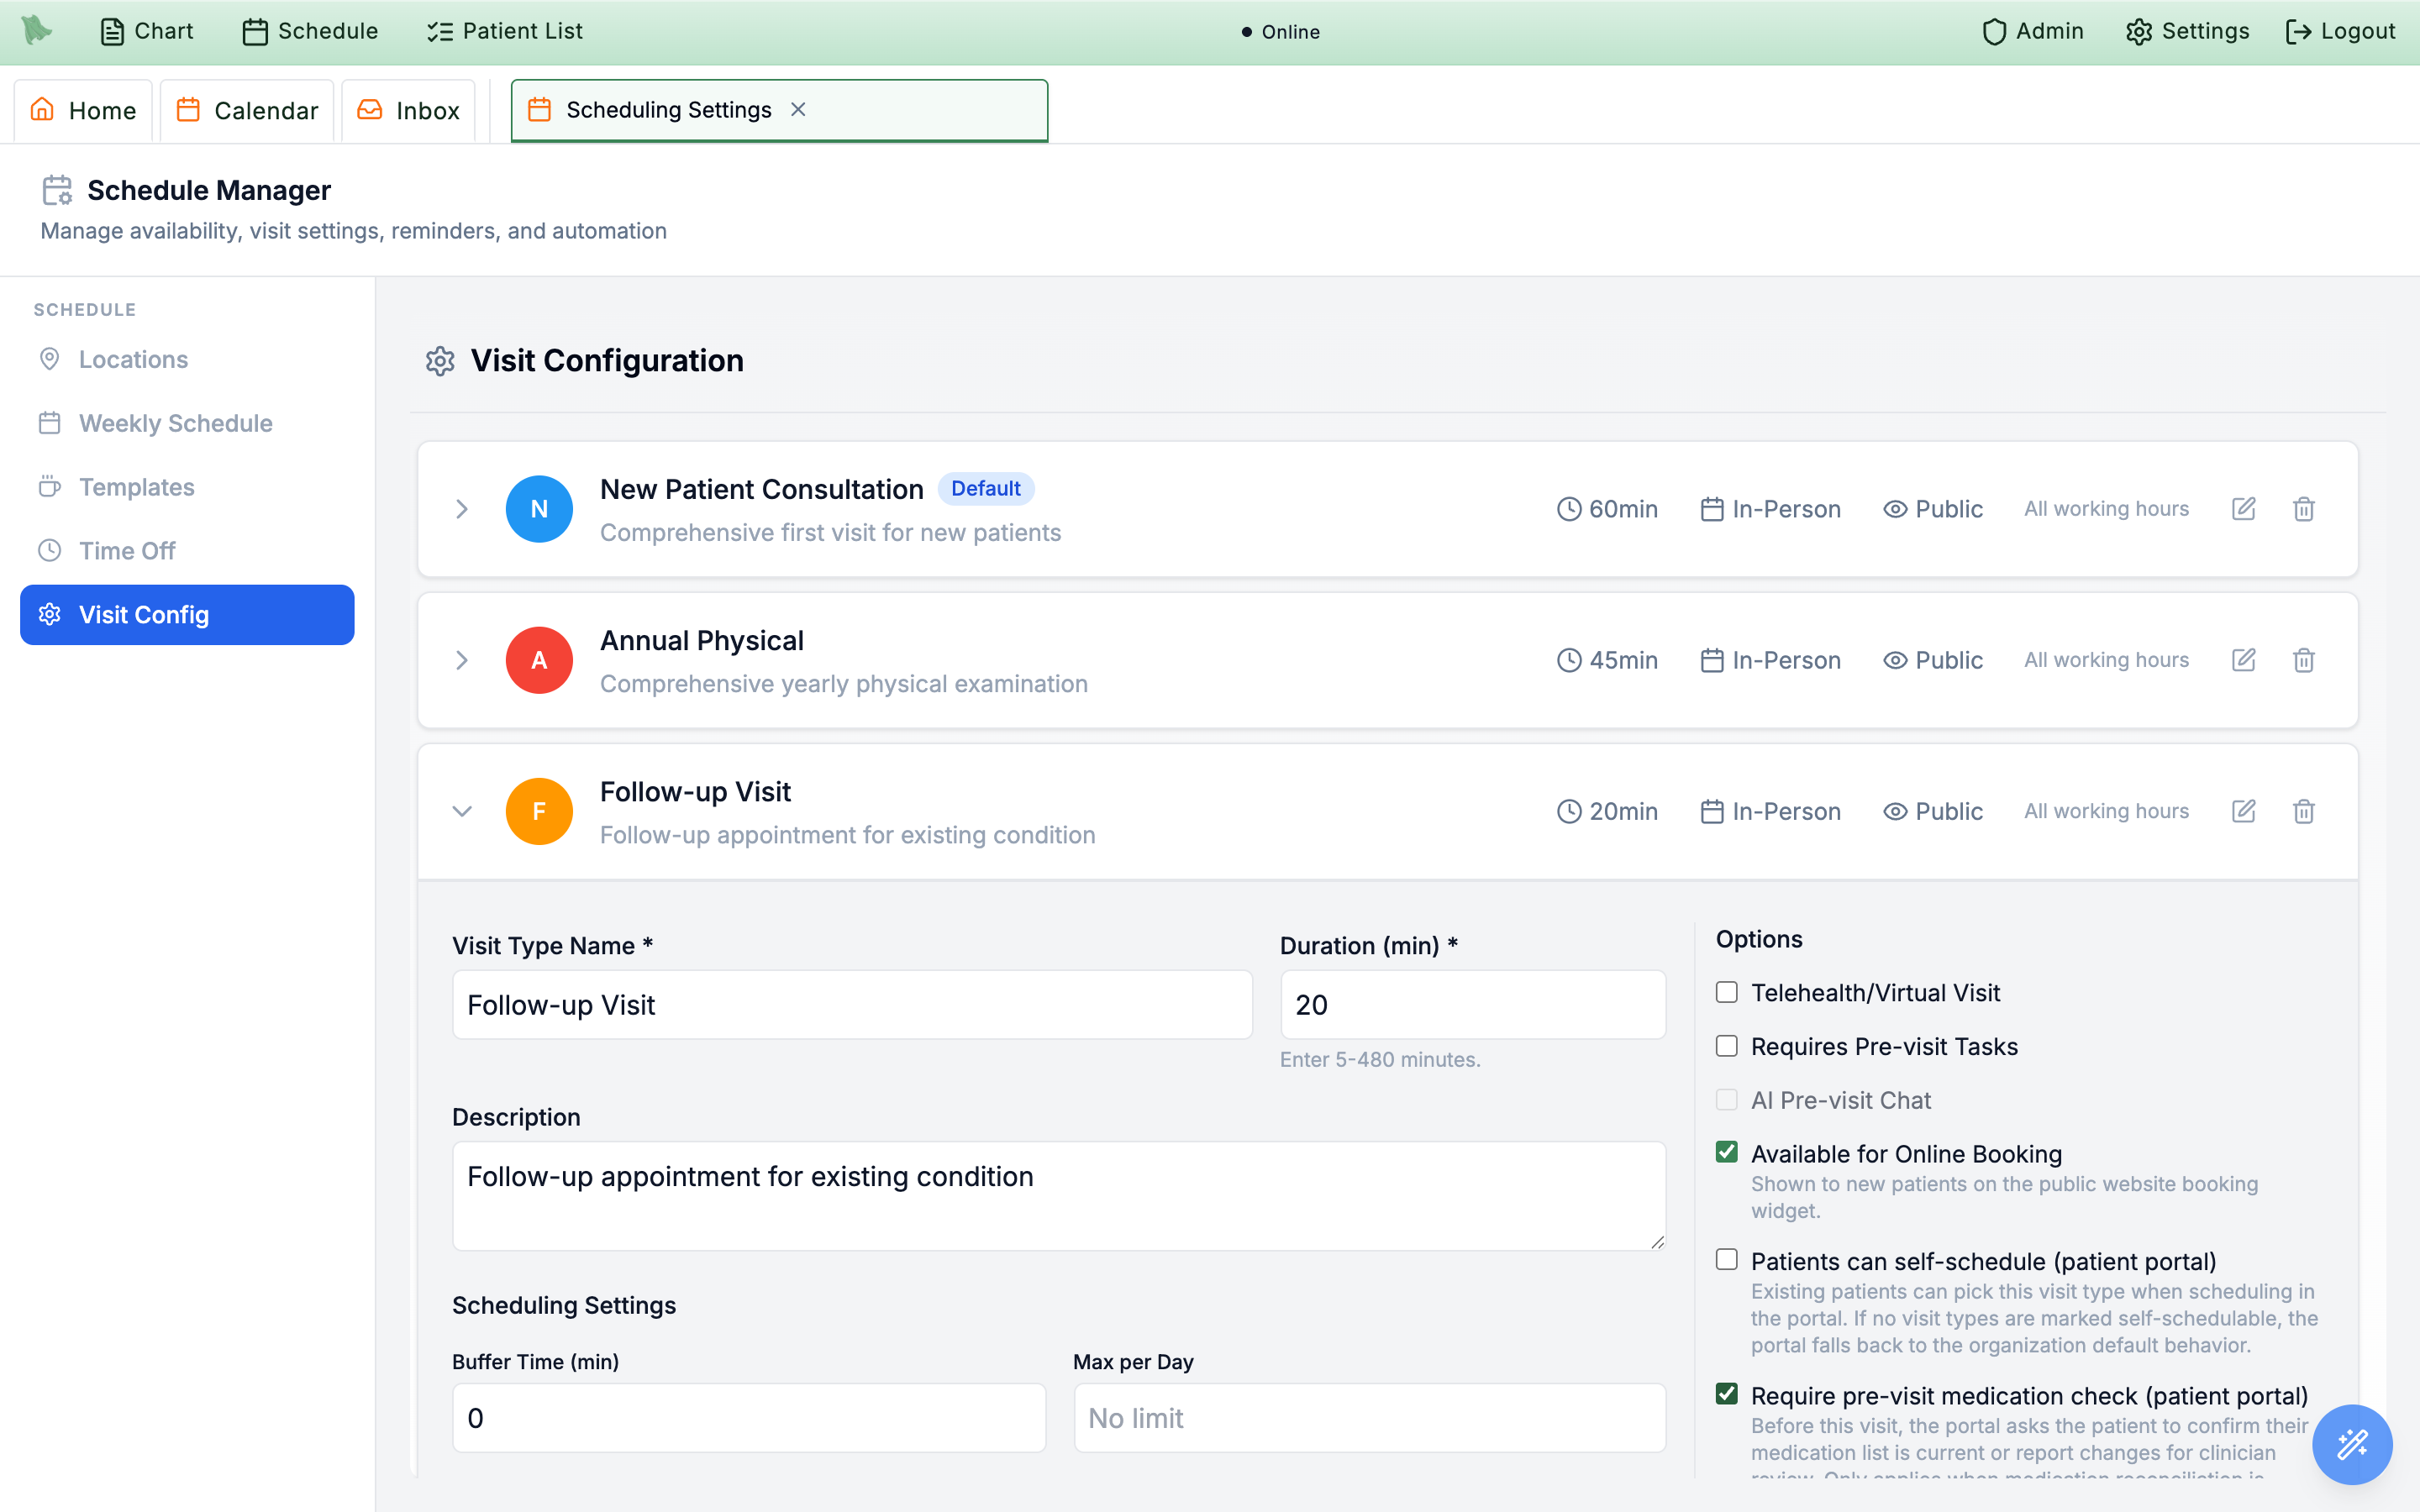Switch to the Inbox tab
Screen dimensions: 2420x1512
click(x=408, y=110)
